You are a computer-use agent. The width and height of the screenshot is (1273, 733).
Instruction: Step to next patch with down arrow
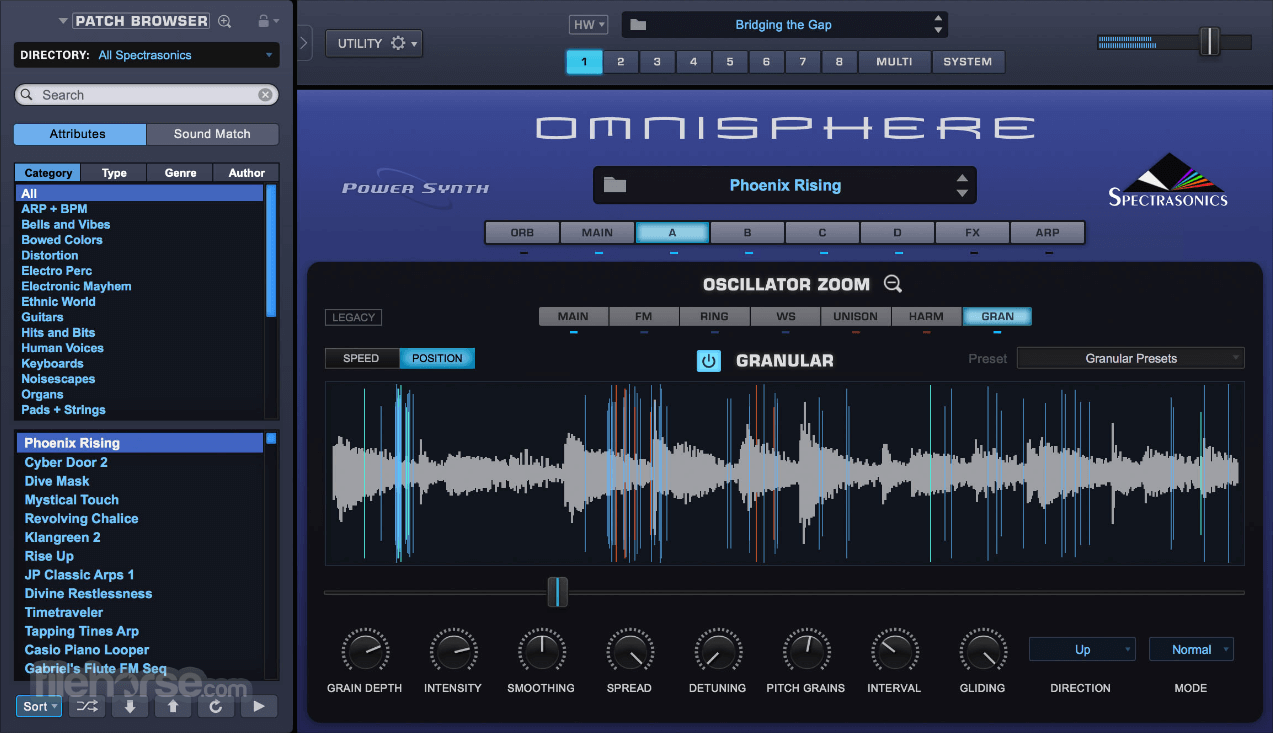pyautogui.click(x=130, y=706)
